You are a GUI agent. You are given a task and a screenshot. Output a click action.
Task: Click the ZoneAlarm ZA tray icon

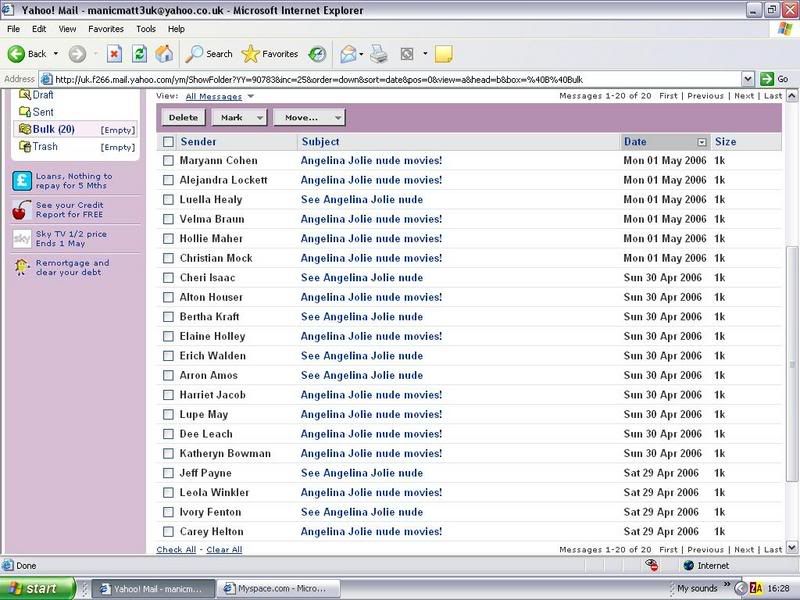[x=756, y=588]
